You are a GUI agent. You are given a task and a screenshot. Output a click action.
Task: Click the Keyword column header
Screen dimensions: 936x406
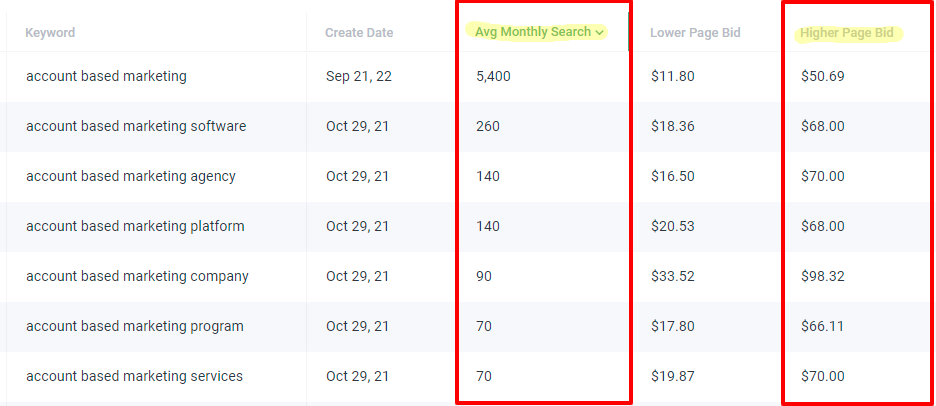[50, 32]
